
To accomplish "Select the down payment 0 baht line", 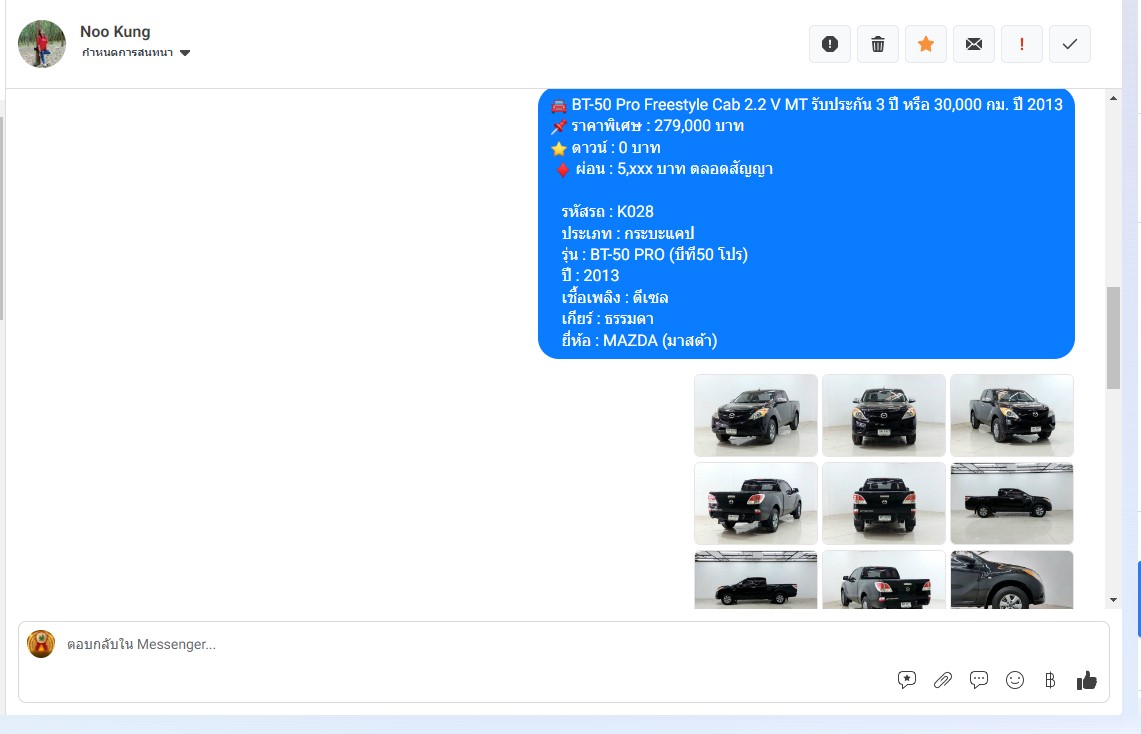I will tap(605, 148).
